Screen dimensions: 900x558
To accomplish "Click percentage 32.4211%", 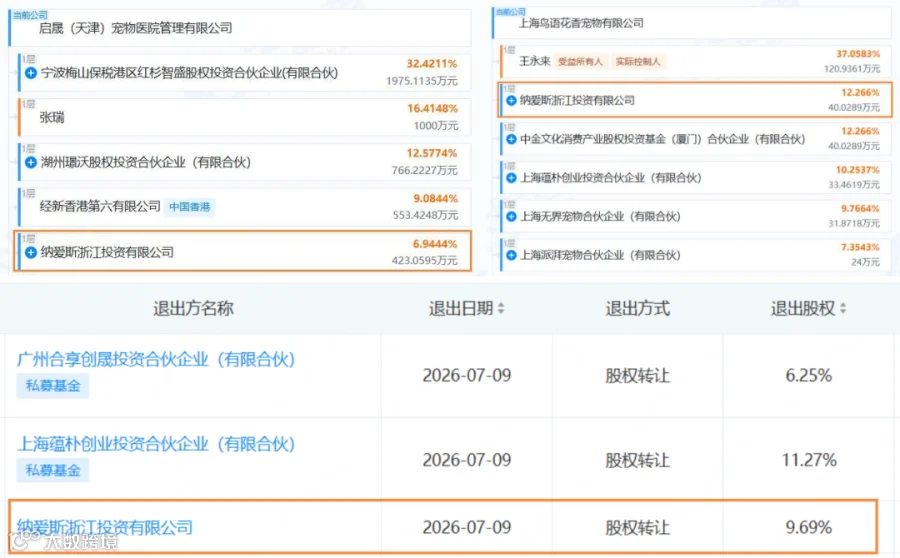I will coord(432,64).
